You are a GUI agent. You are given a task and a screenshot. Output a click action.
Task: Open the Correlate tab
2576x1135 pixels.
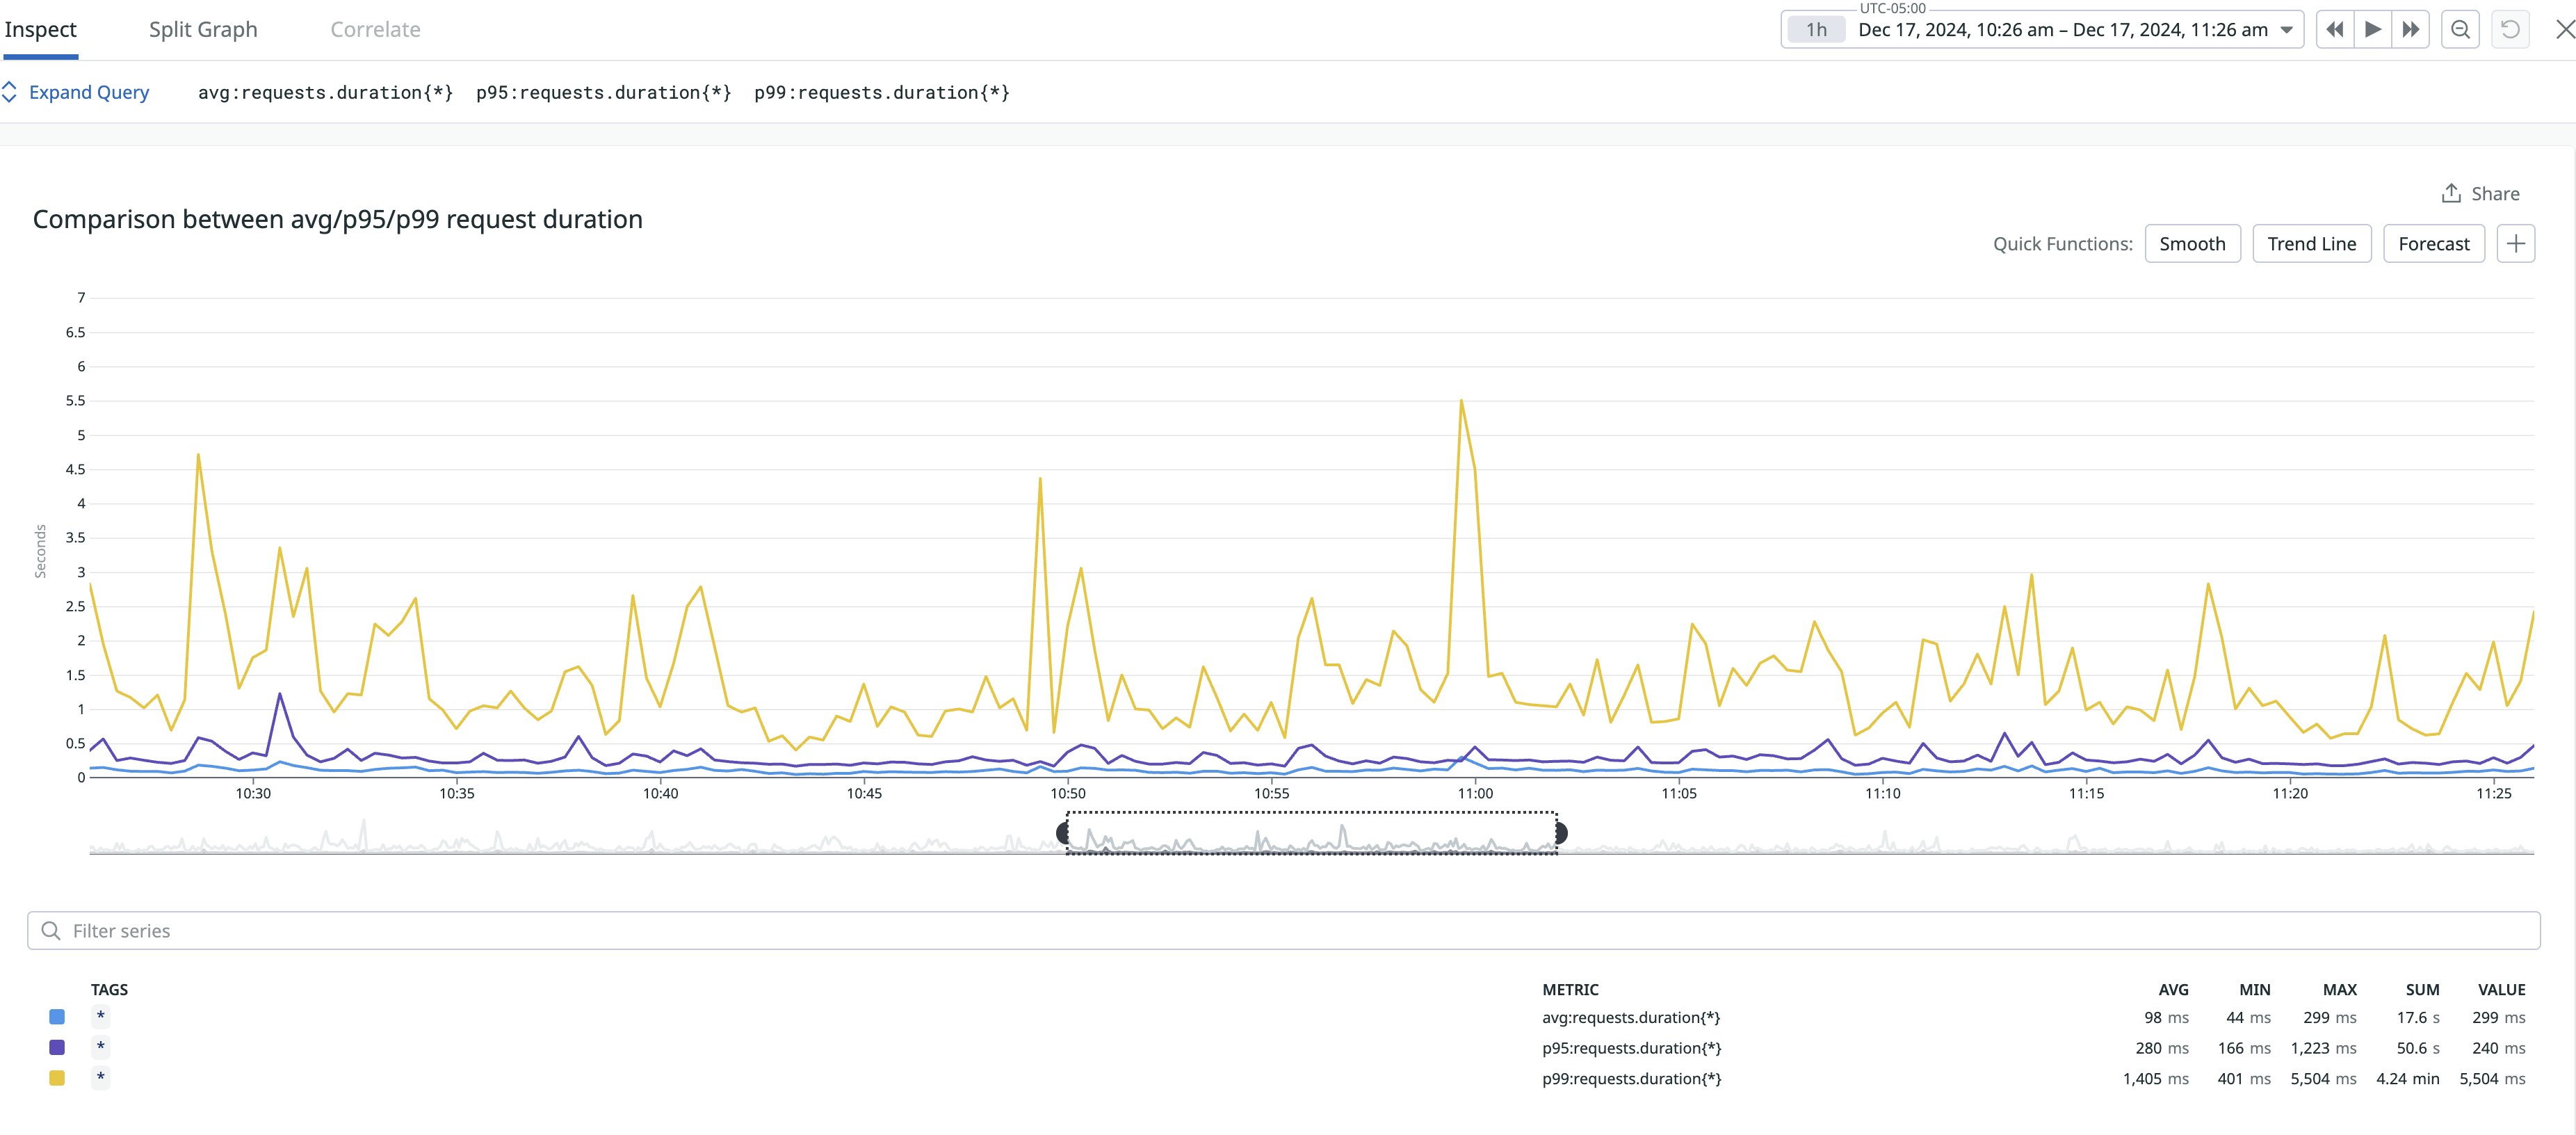(x=375, y=30)
